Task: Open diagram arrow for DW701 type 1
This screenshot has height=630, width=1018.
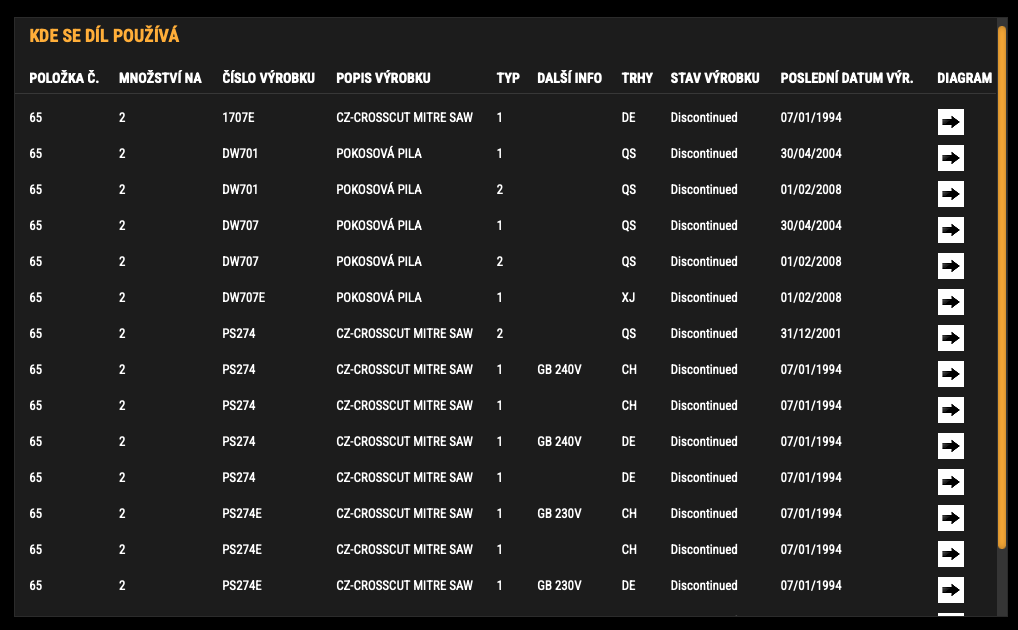Action: 950,158
